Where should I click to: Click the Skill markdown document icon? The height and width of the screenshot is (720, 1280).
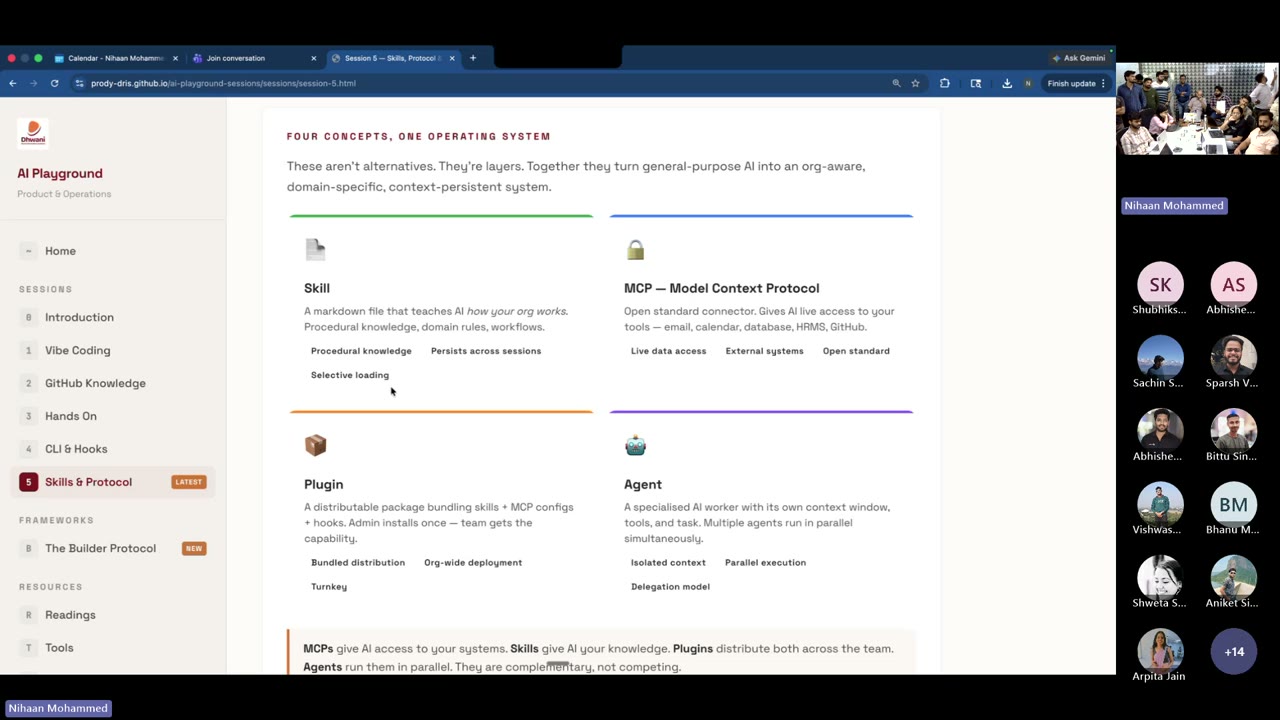pyautogui.click(x=315, y=249)
